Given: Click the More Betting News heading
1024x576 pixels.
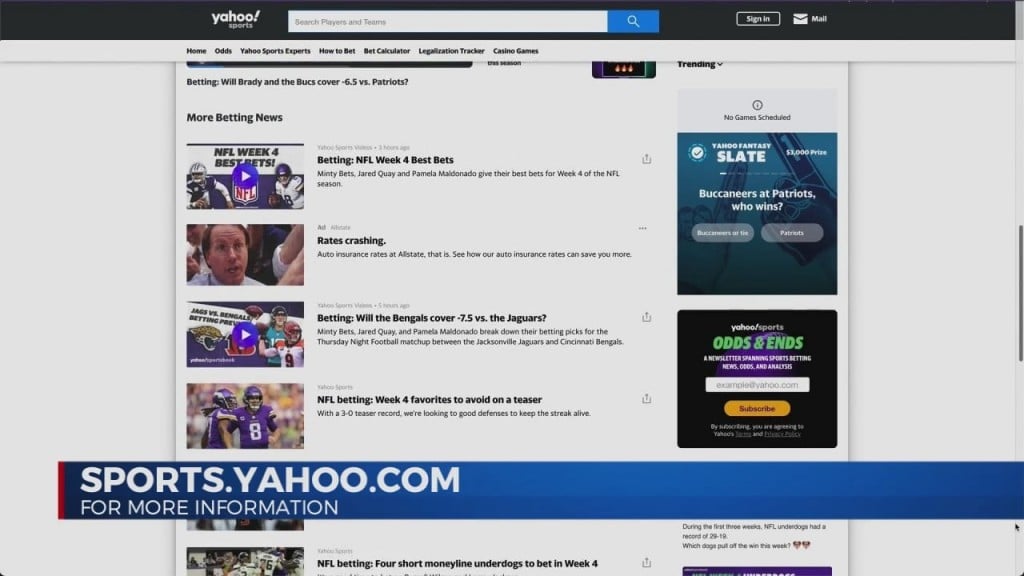Looking at the screenshot, I should point(234,118).
